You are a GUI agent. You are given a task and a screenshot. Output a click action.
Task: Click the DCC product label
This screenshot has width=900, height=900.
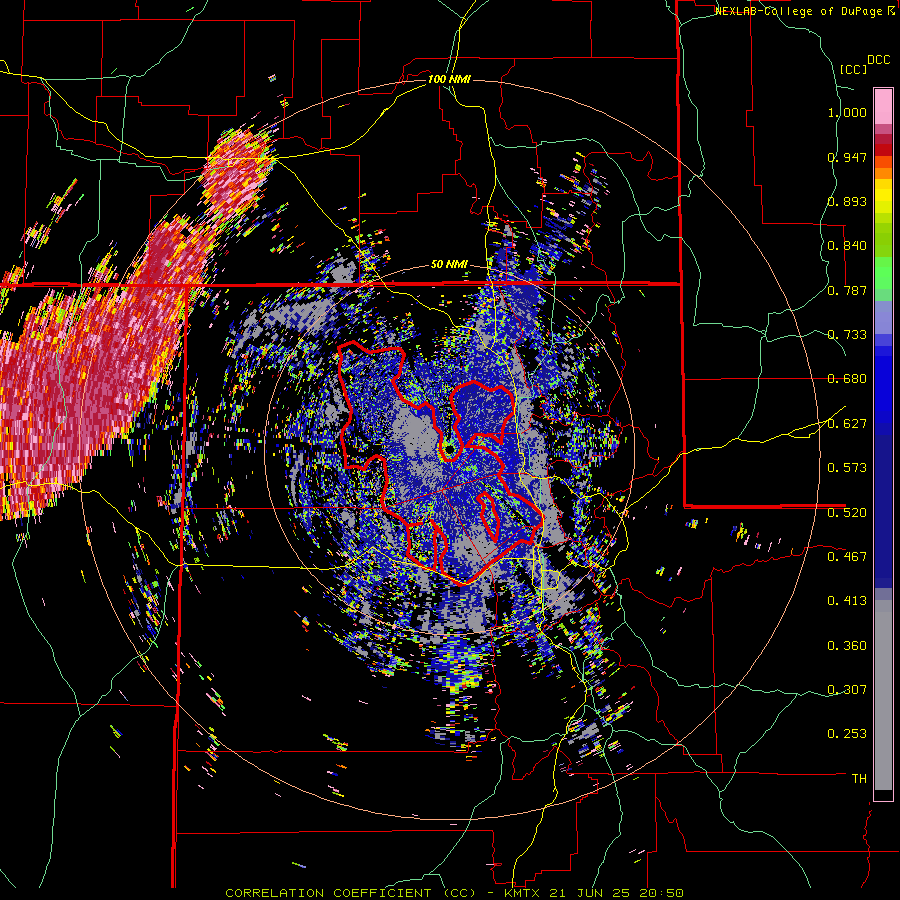click(x=879, y=60)
